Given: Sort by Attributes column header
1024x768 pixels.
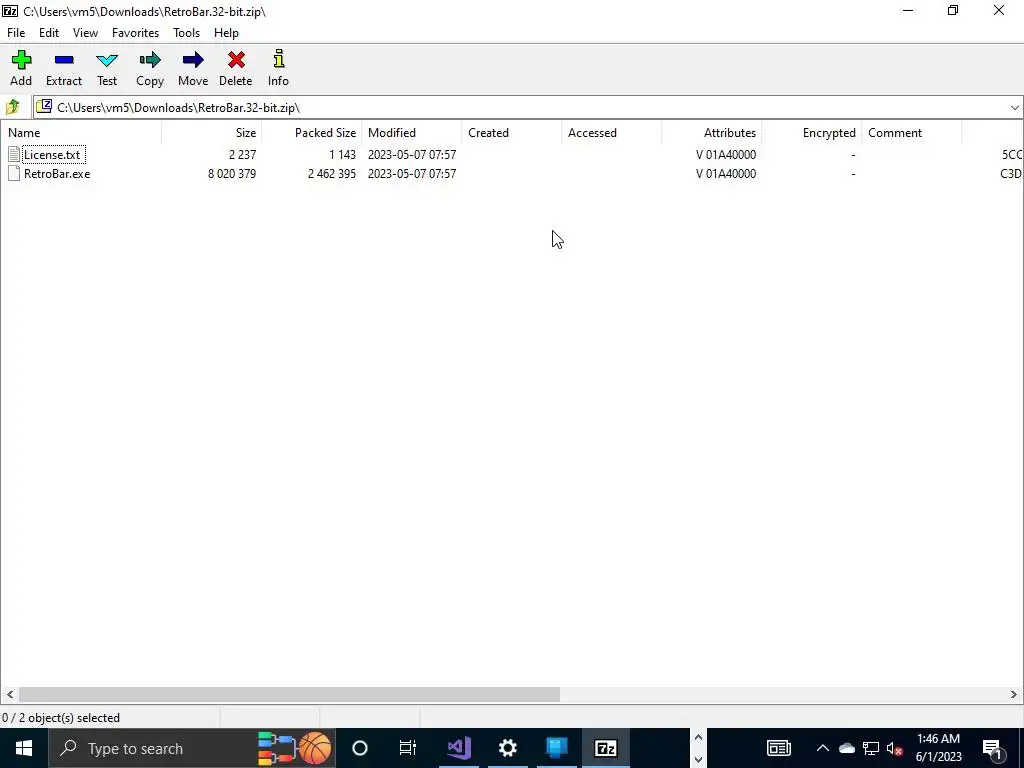Looking at the screenshot, I should [x=711, y=133].
